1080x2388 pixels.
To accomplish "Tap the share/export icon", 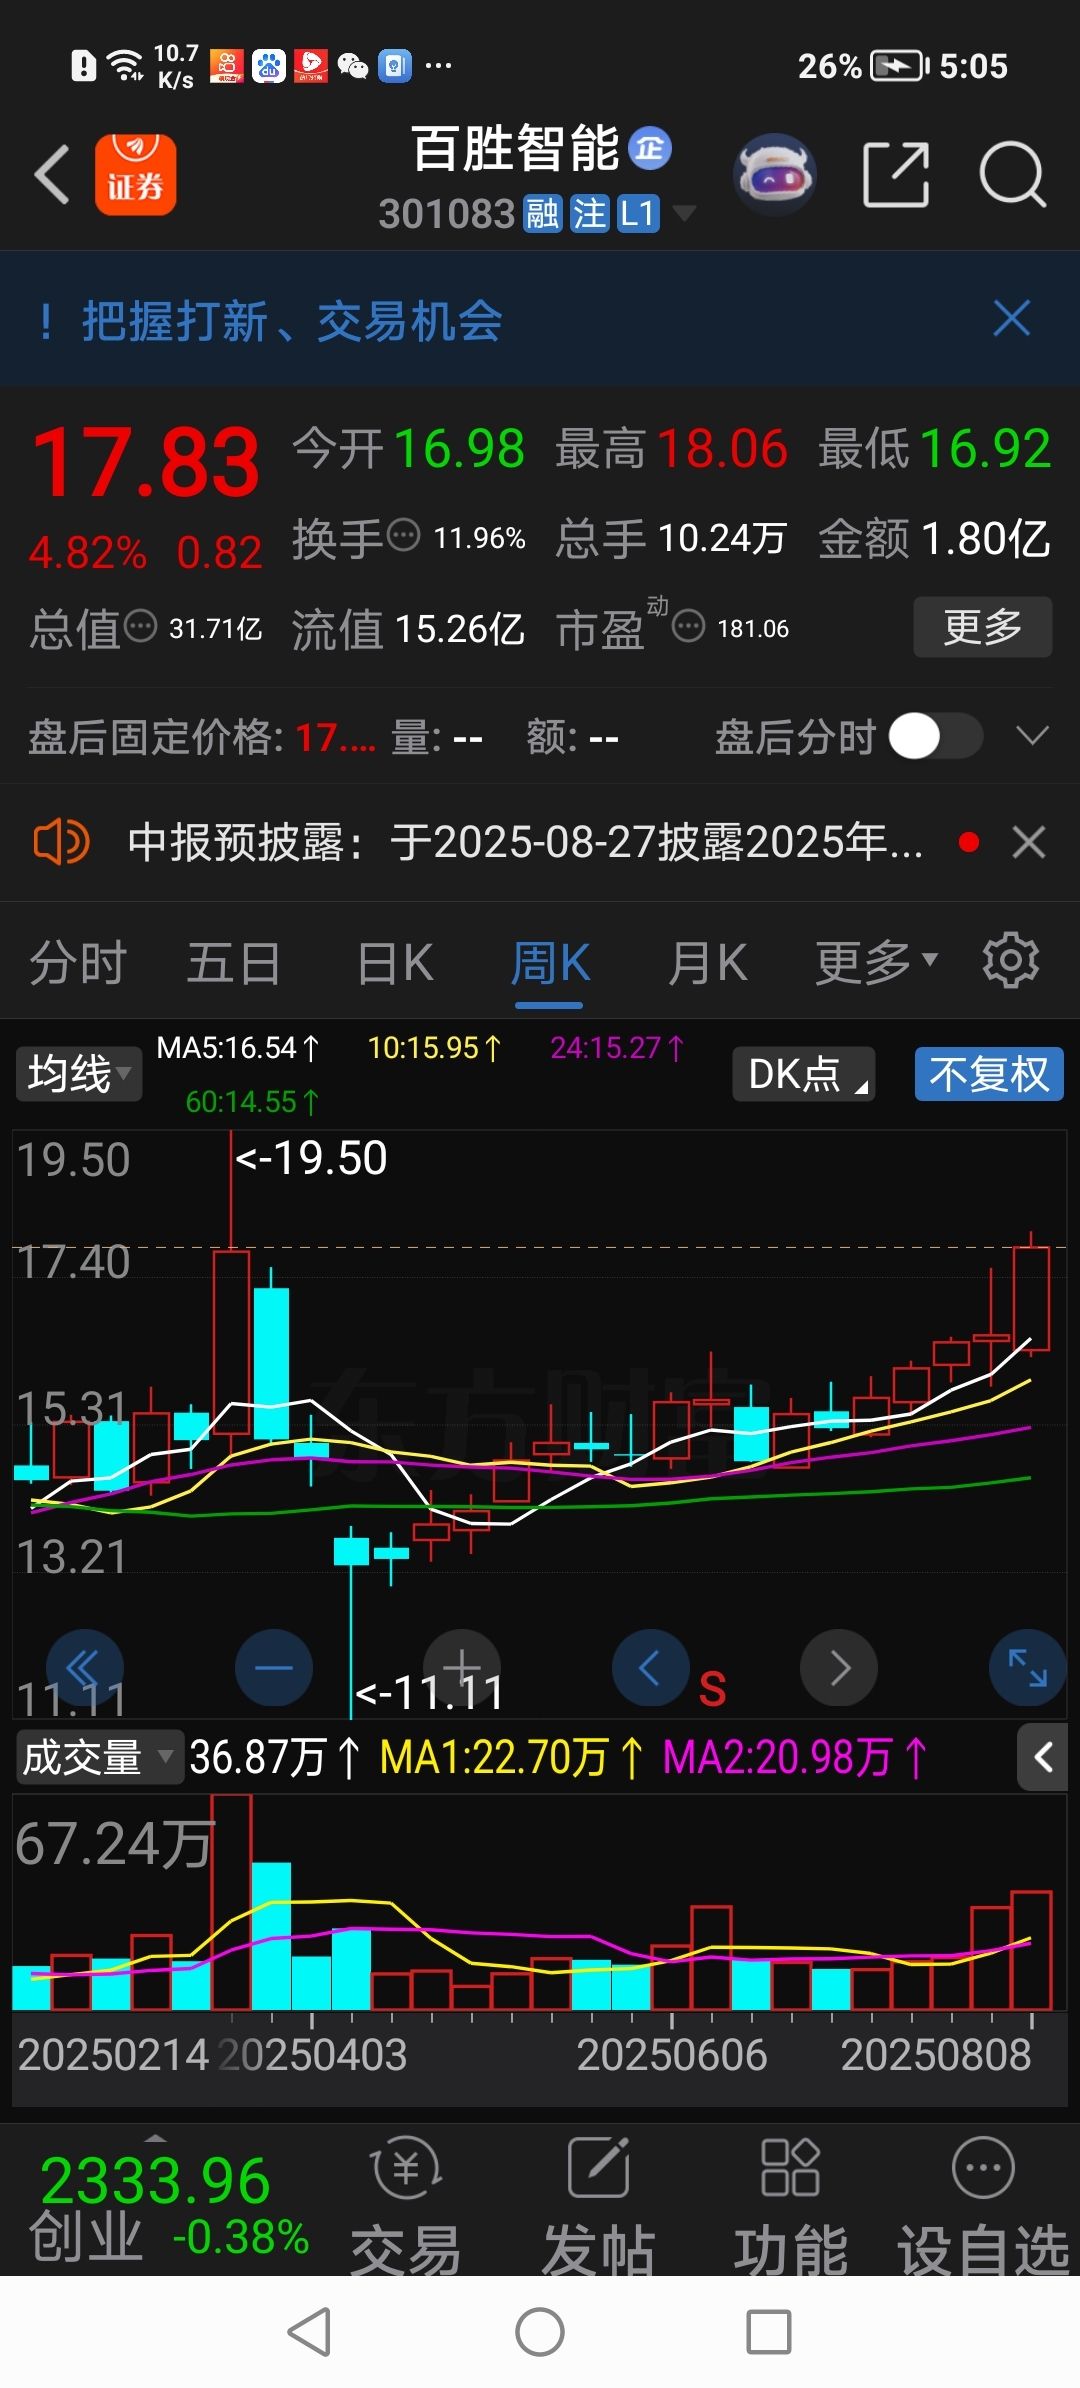I will click(x=896, y=175).
